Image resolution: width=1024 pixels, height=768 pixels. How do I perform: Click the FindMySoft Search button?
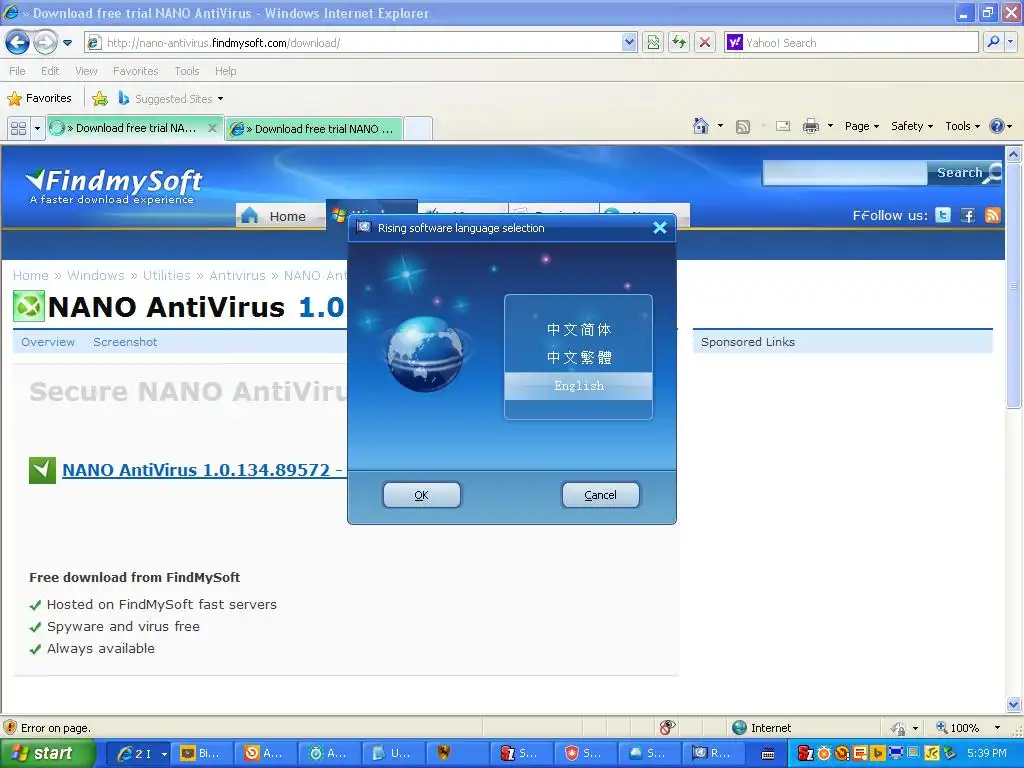(965, 173)
